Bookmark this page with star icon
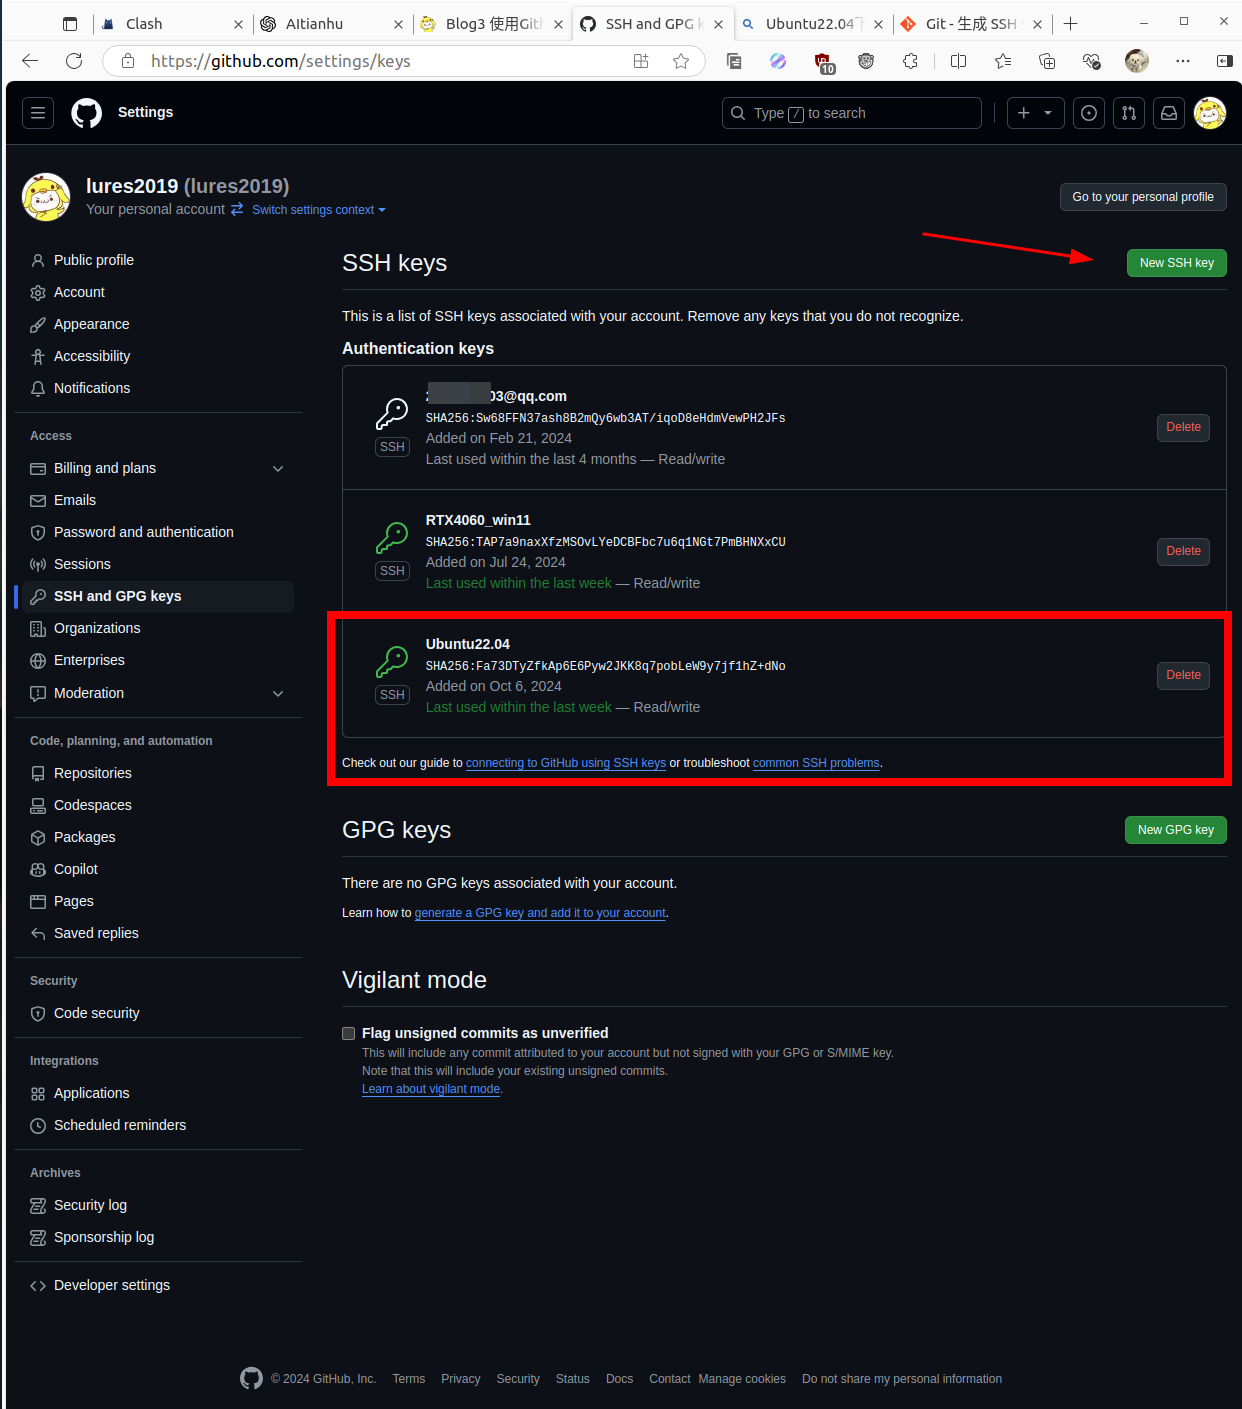This screenshot has height=1409, width=1242. click(x=681, y=61)
